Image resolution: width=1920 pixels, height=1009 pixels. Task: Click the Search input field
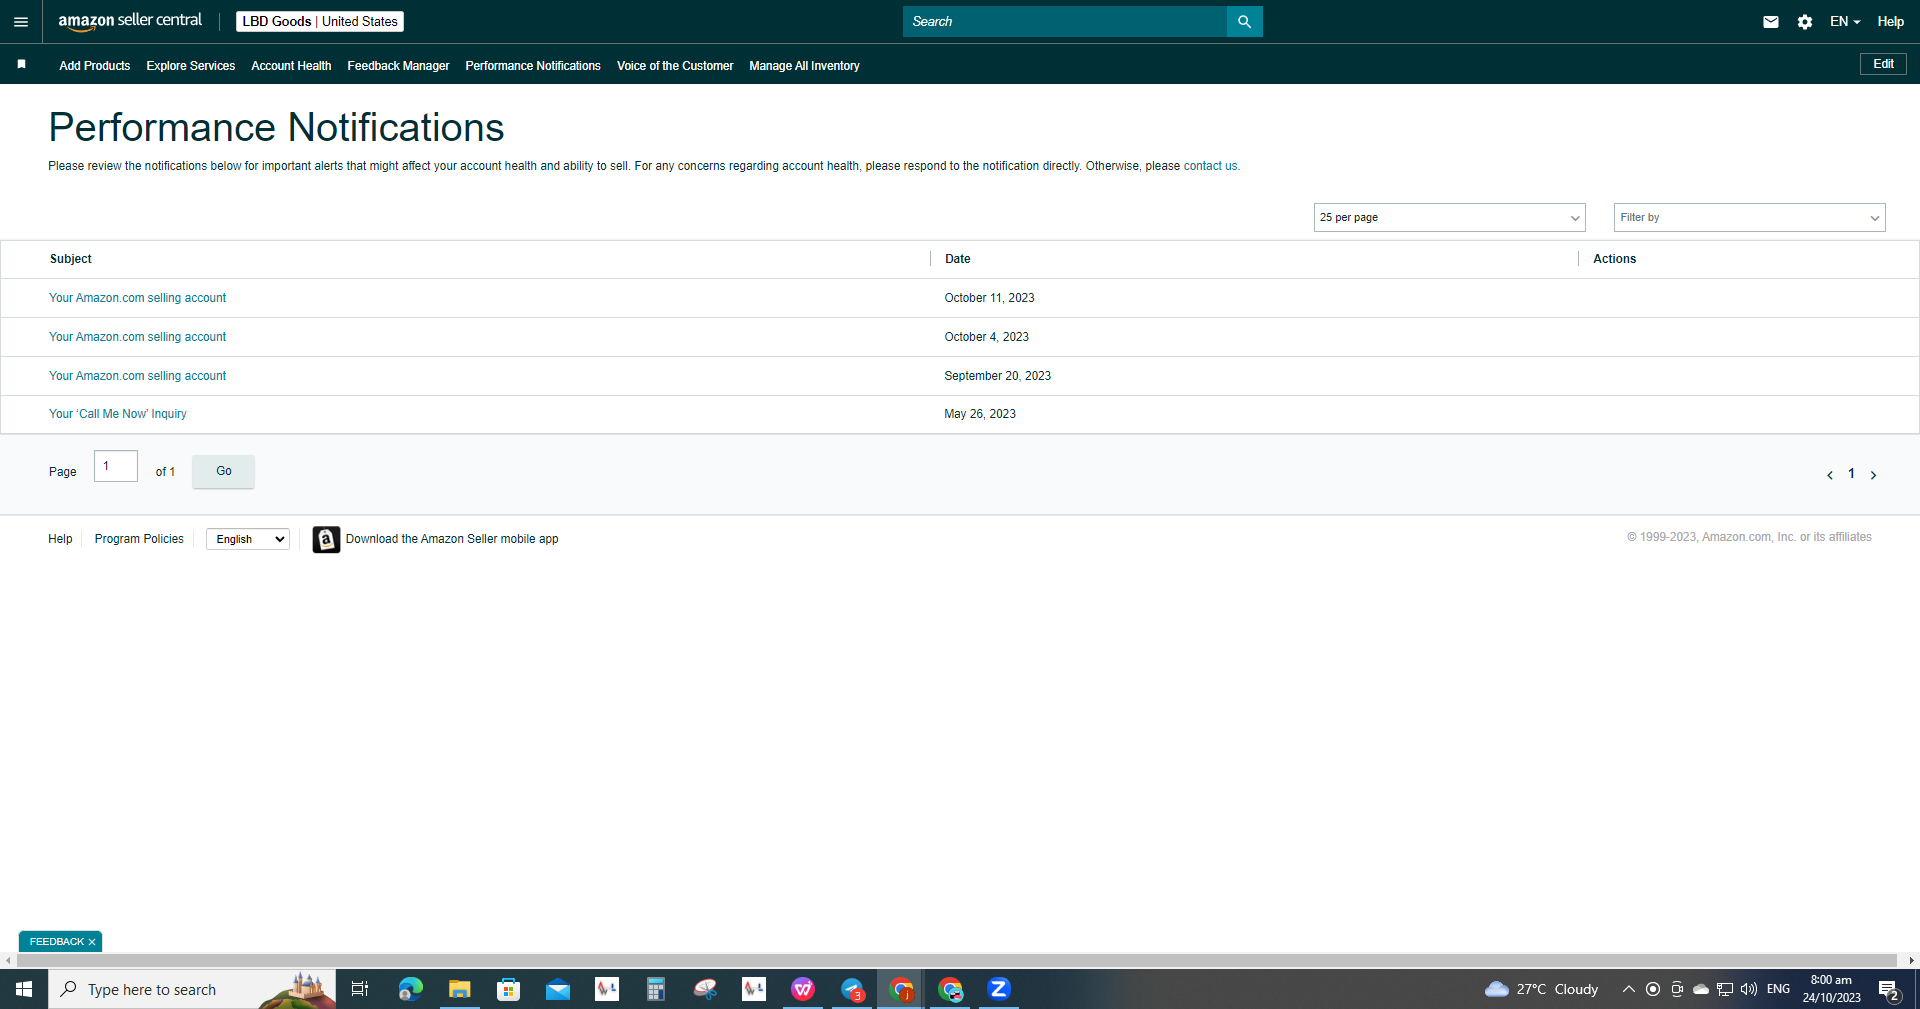pyautogui.click(x=1065, y=21)
